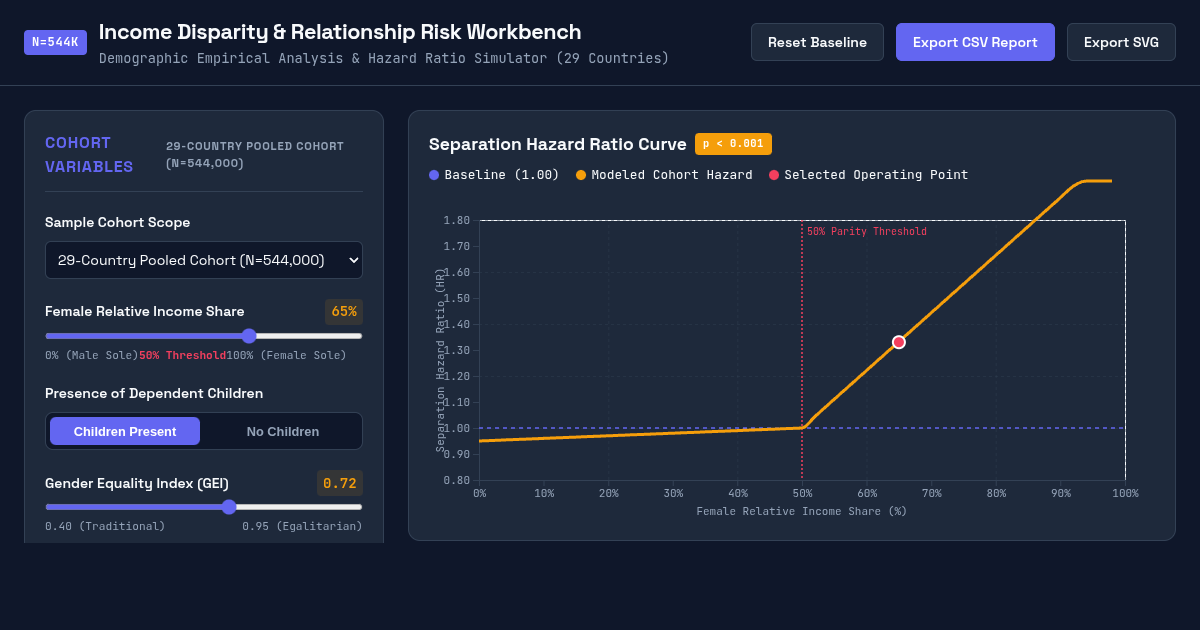The width and height of the screenshot is (1200, 630).
Task: Click the "Presence of Dependent Children" label
Action: 154,393
